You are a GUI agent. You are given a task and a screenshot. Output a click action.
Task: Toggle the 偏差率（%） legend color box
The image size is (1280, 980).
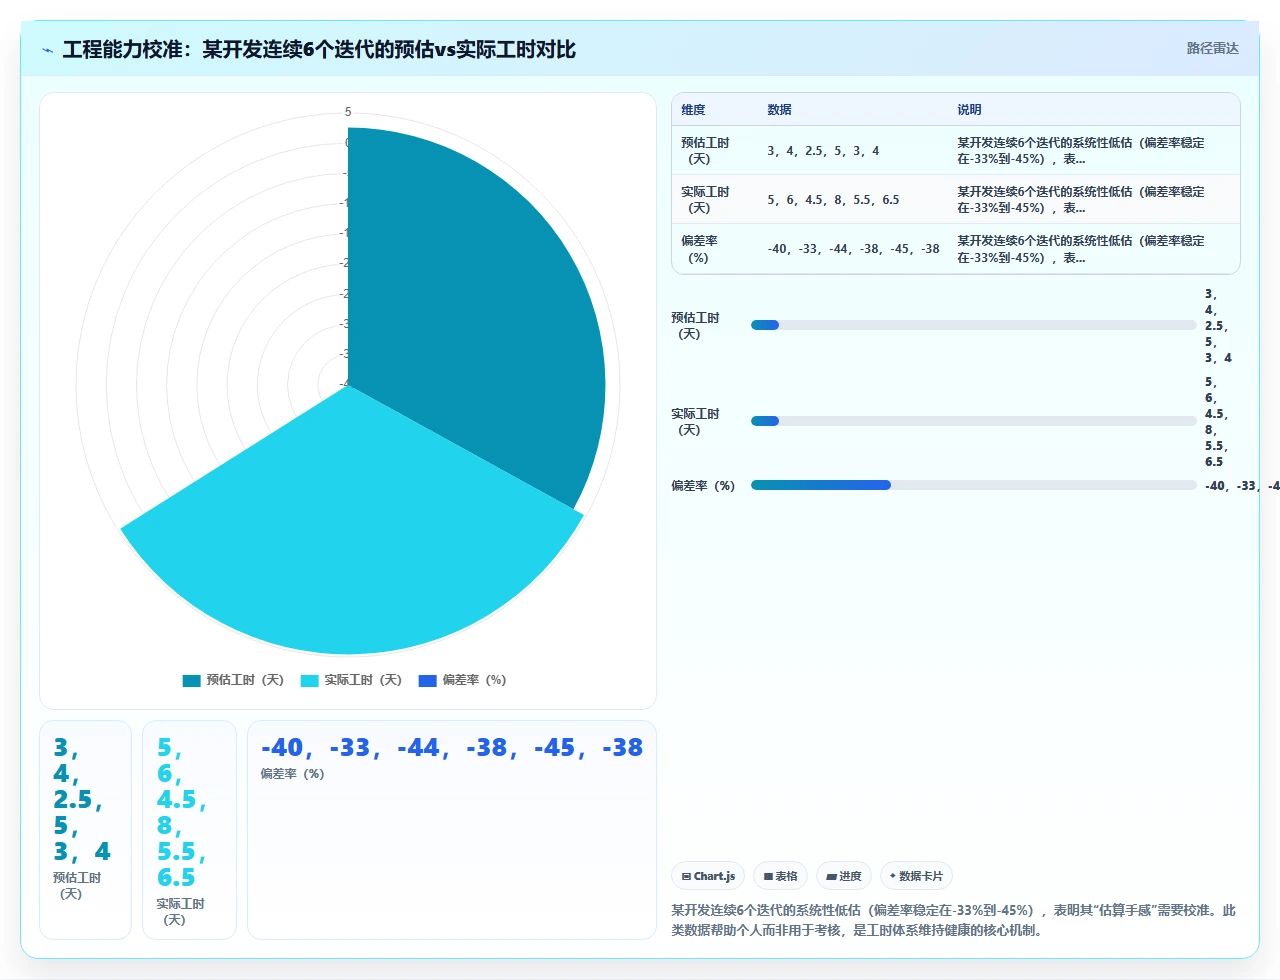point(427,680)
